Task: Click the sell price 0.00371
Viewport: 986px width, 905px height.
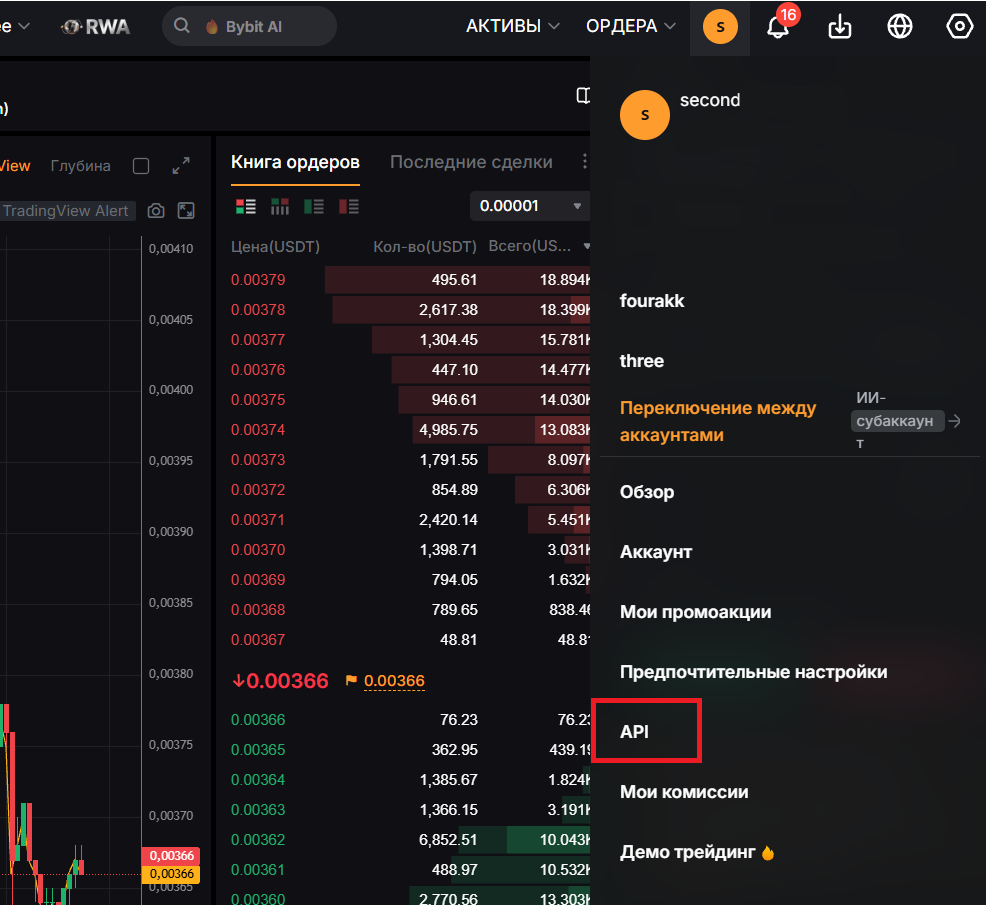Action: pos(258,520)
